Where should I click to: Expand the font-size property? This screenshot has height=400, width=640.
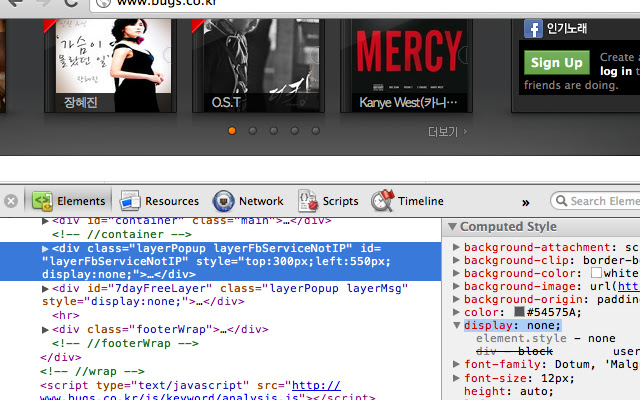pos(456,378)
